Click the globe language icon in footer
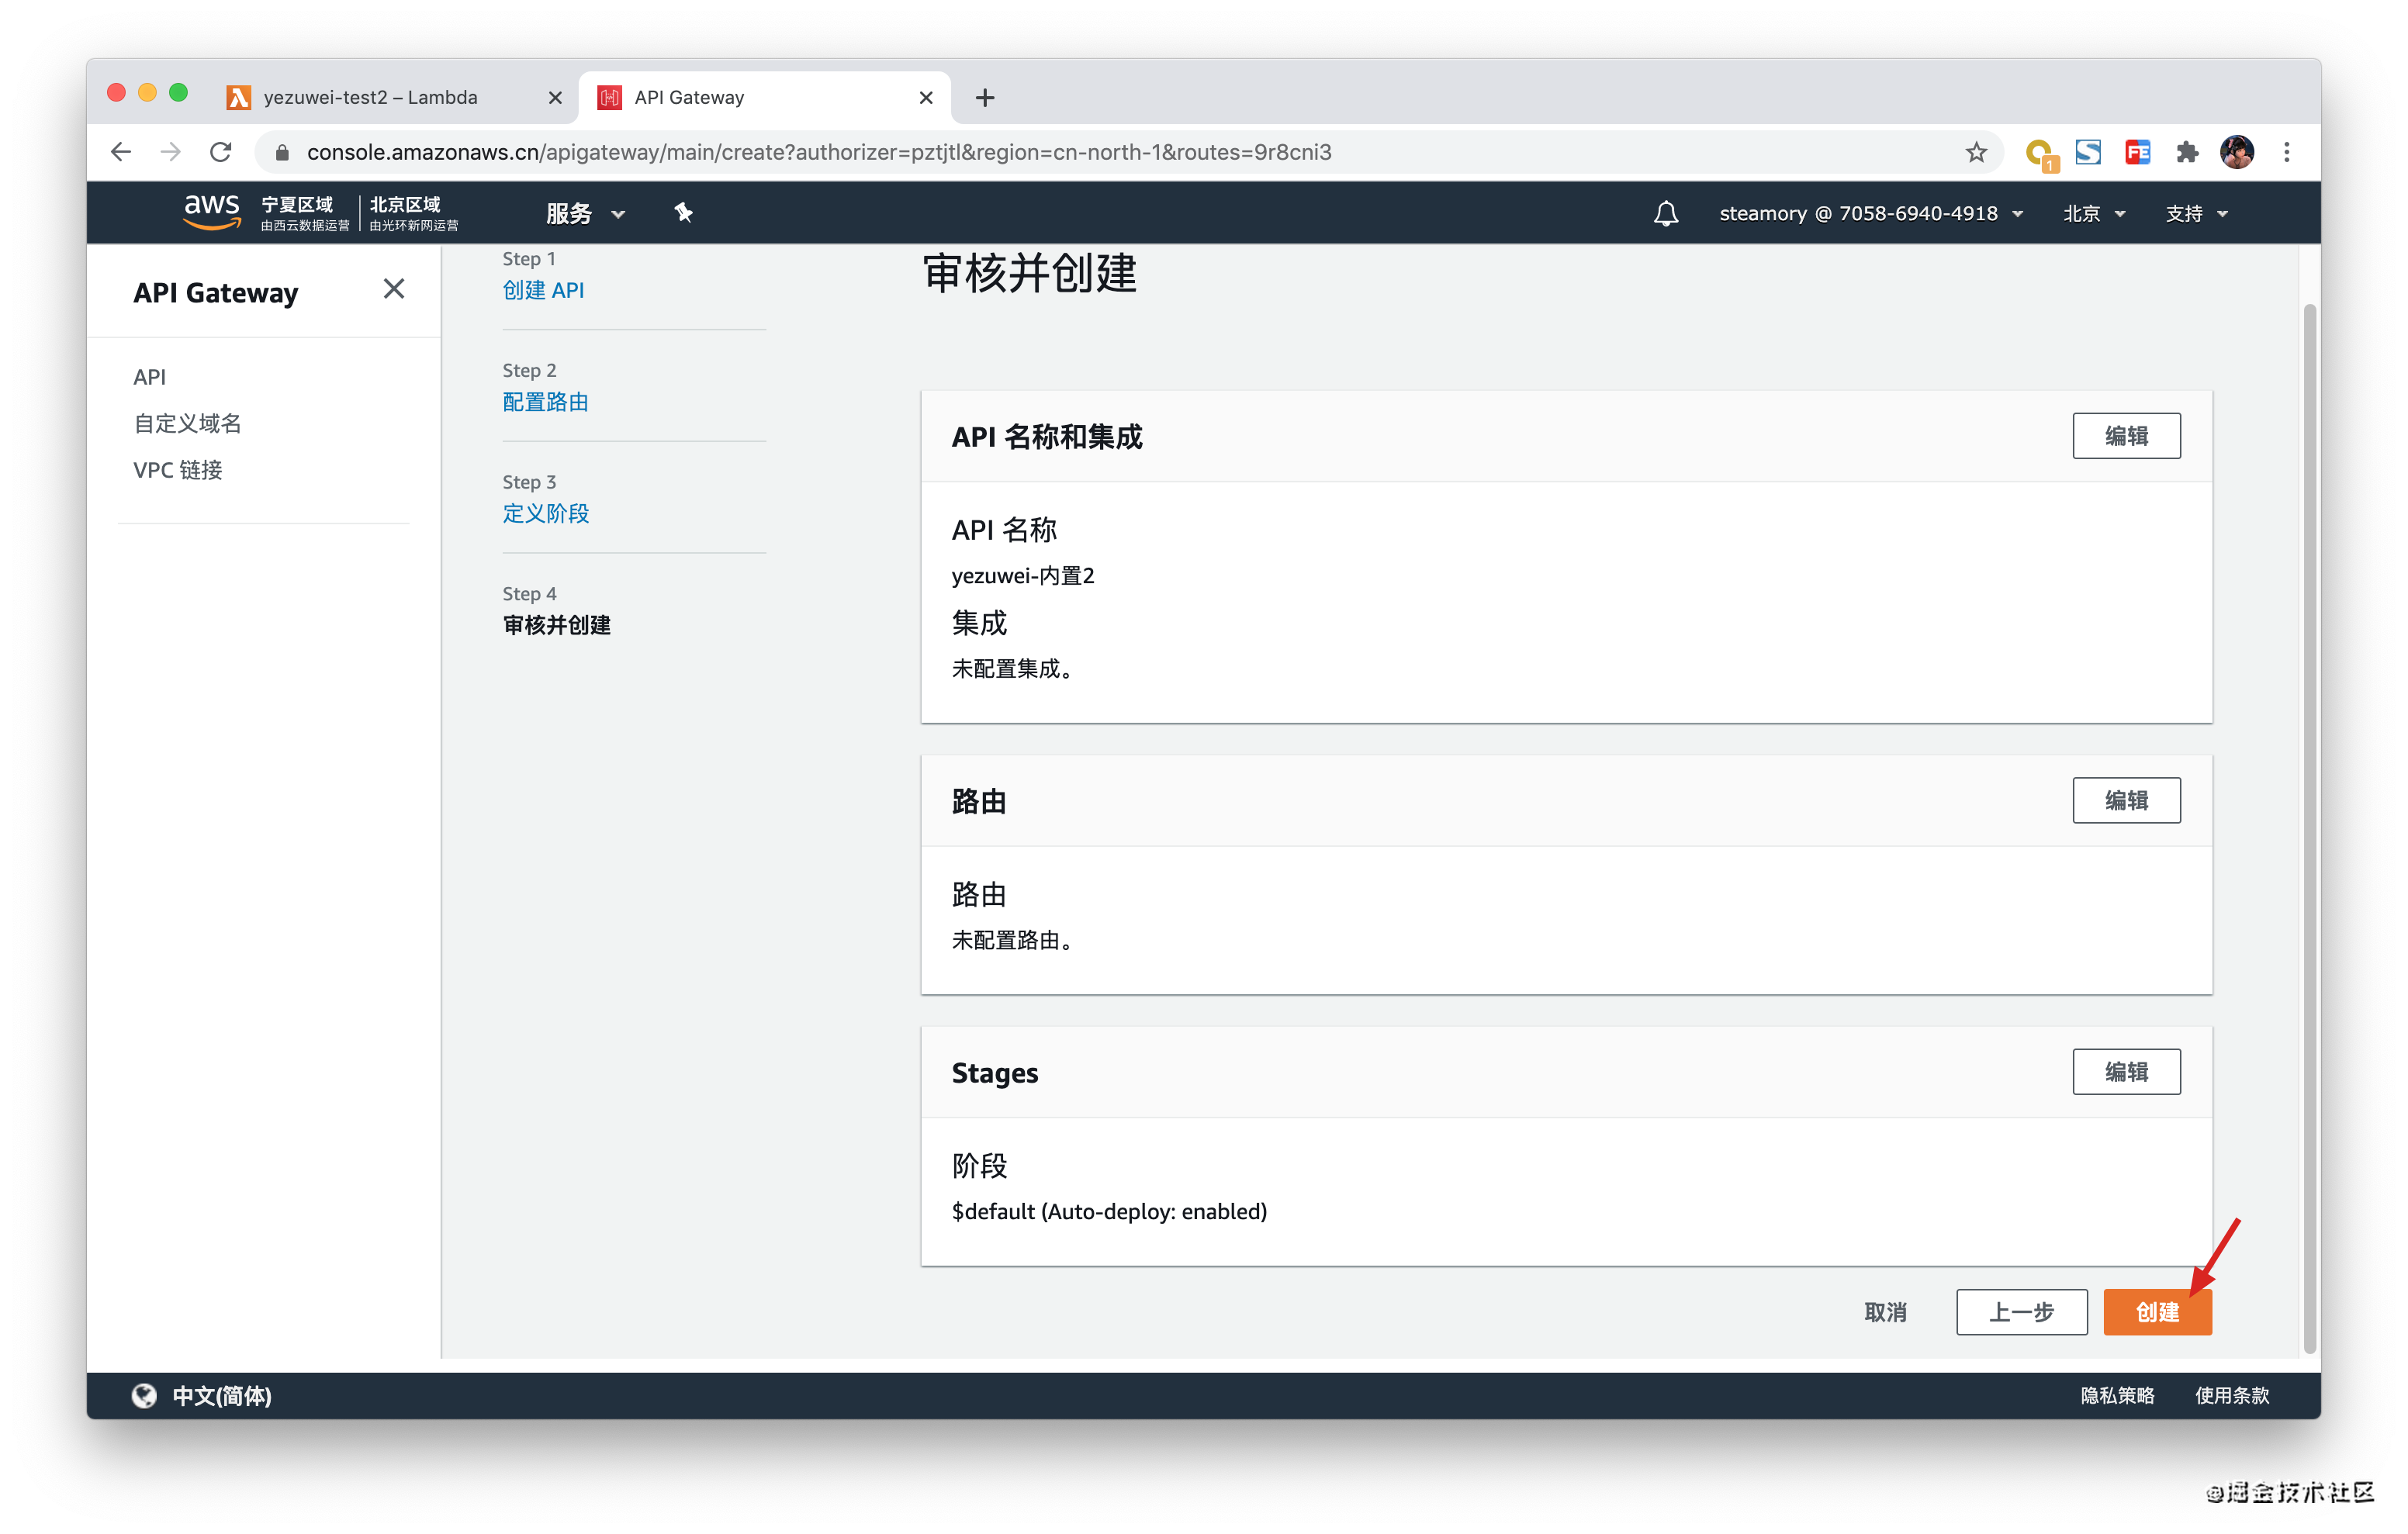 145,1395
